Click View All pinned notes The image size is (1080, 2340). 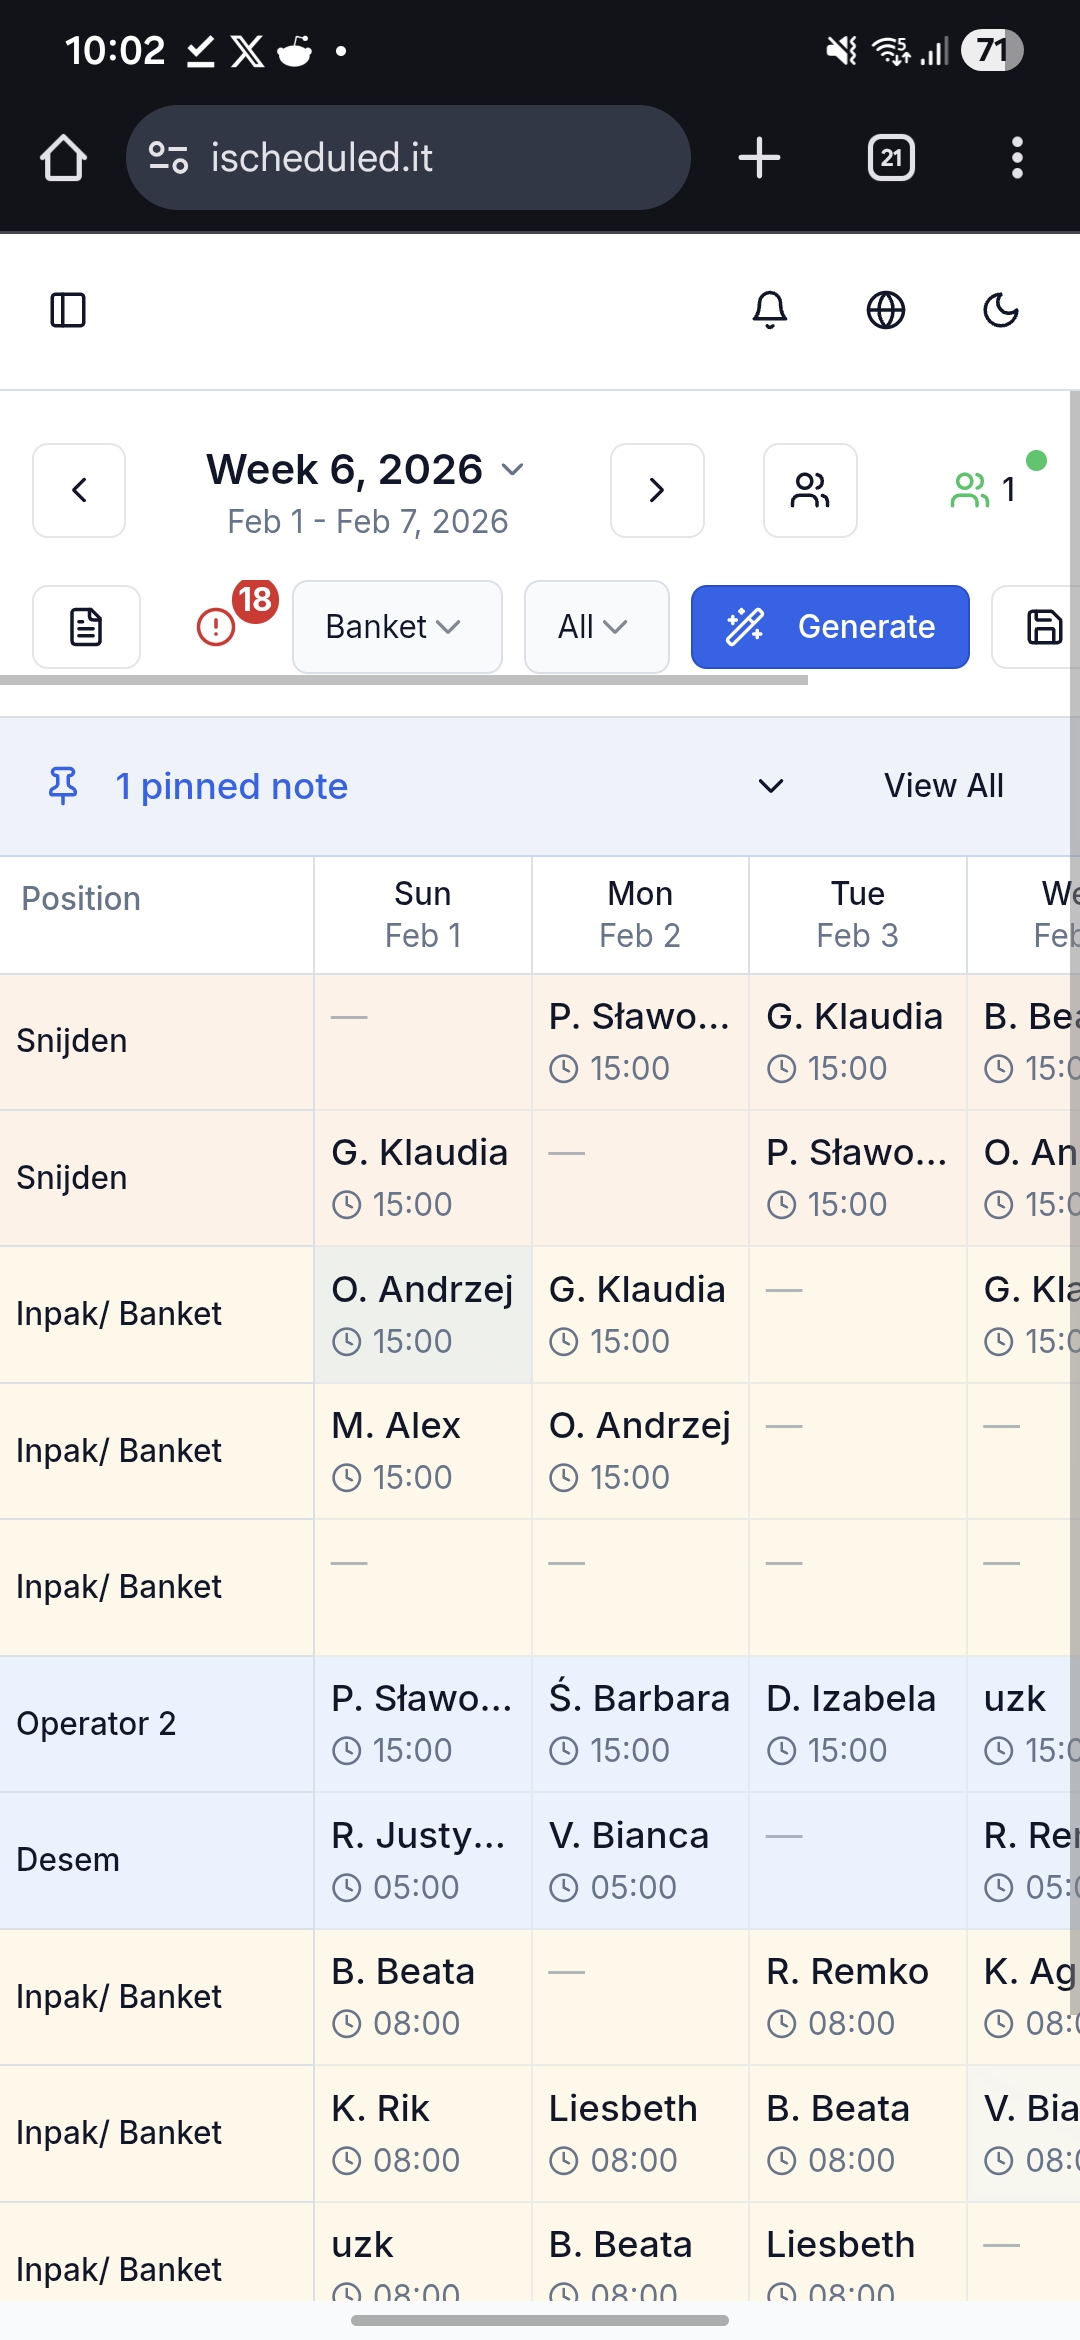[943, 786]
